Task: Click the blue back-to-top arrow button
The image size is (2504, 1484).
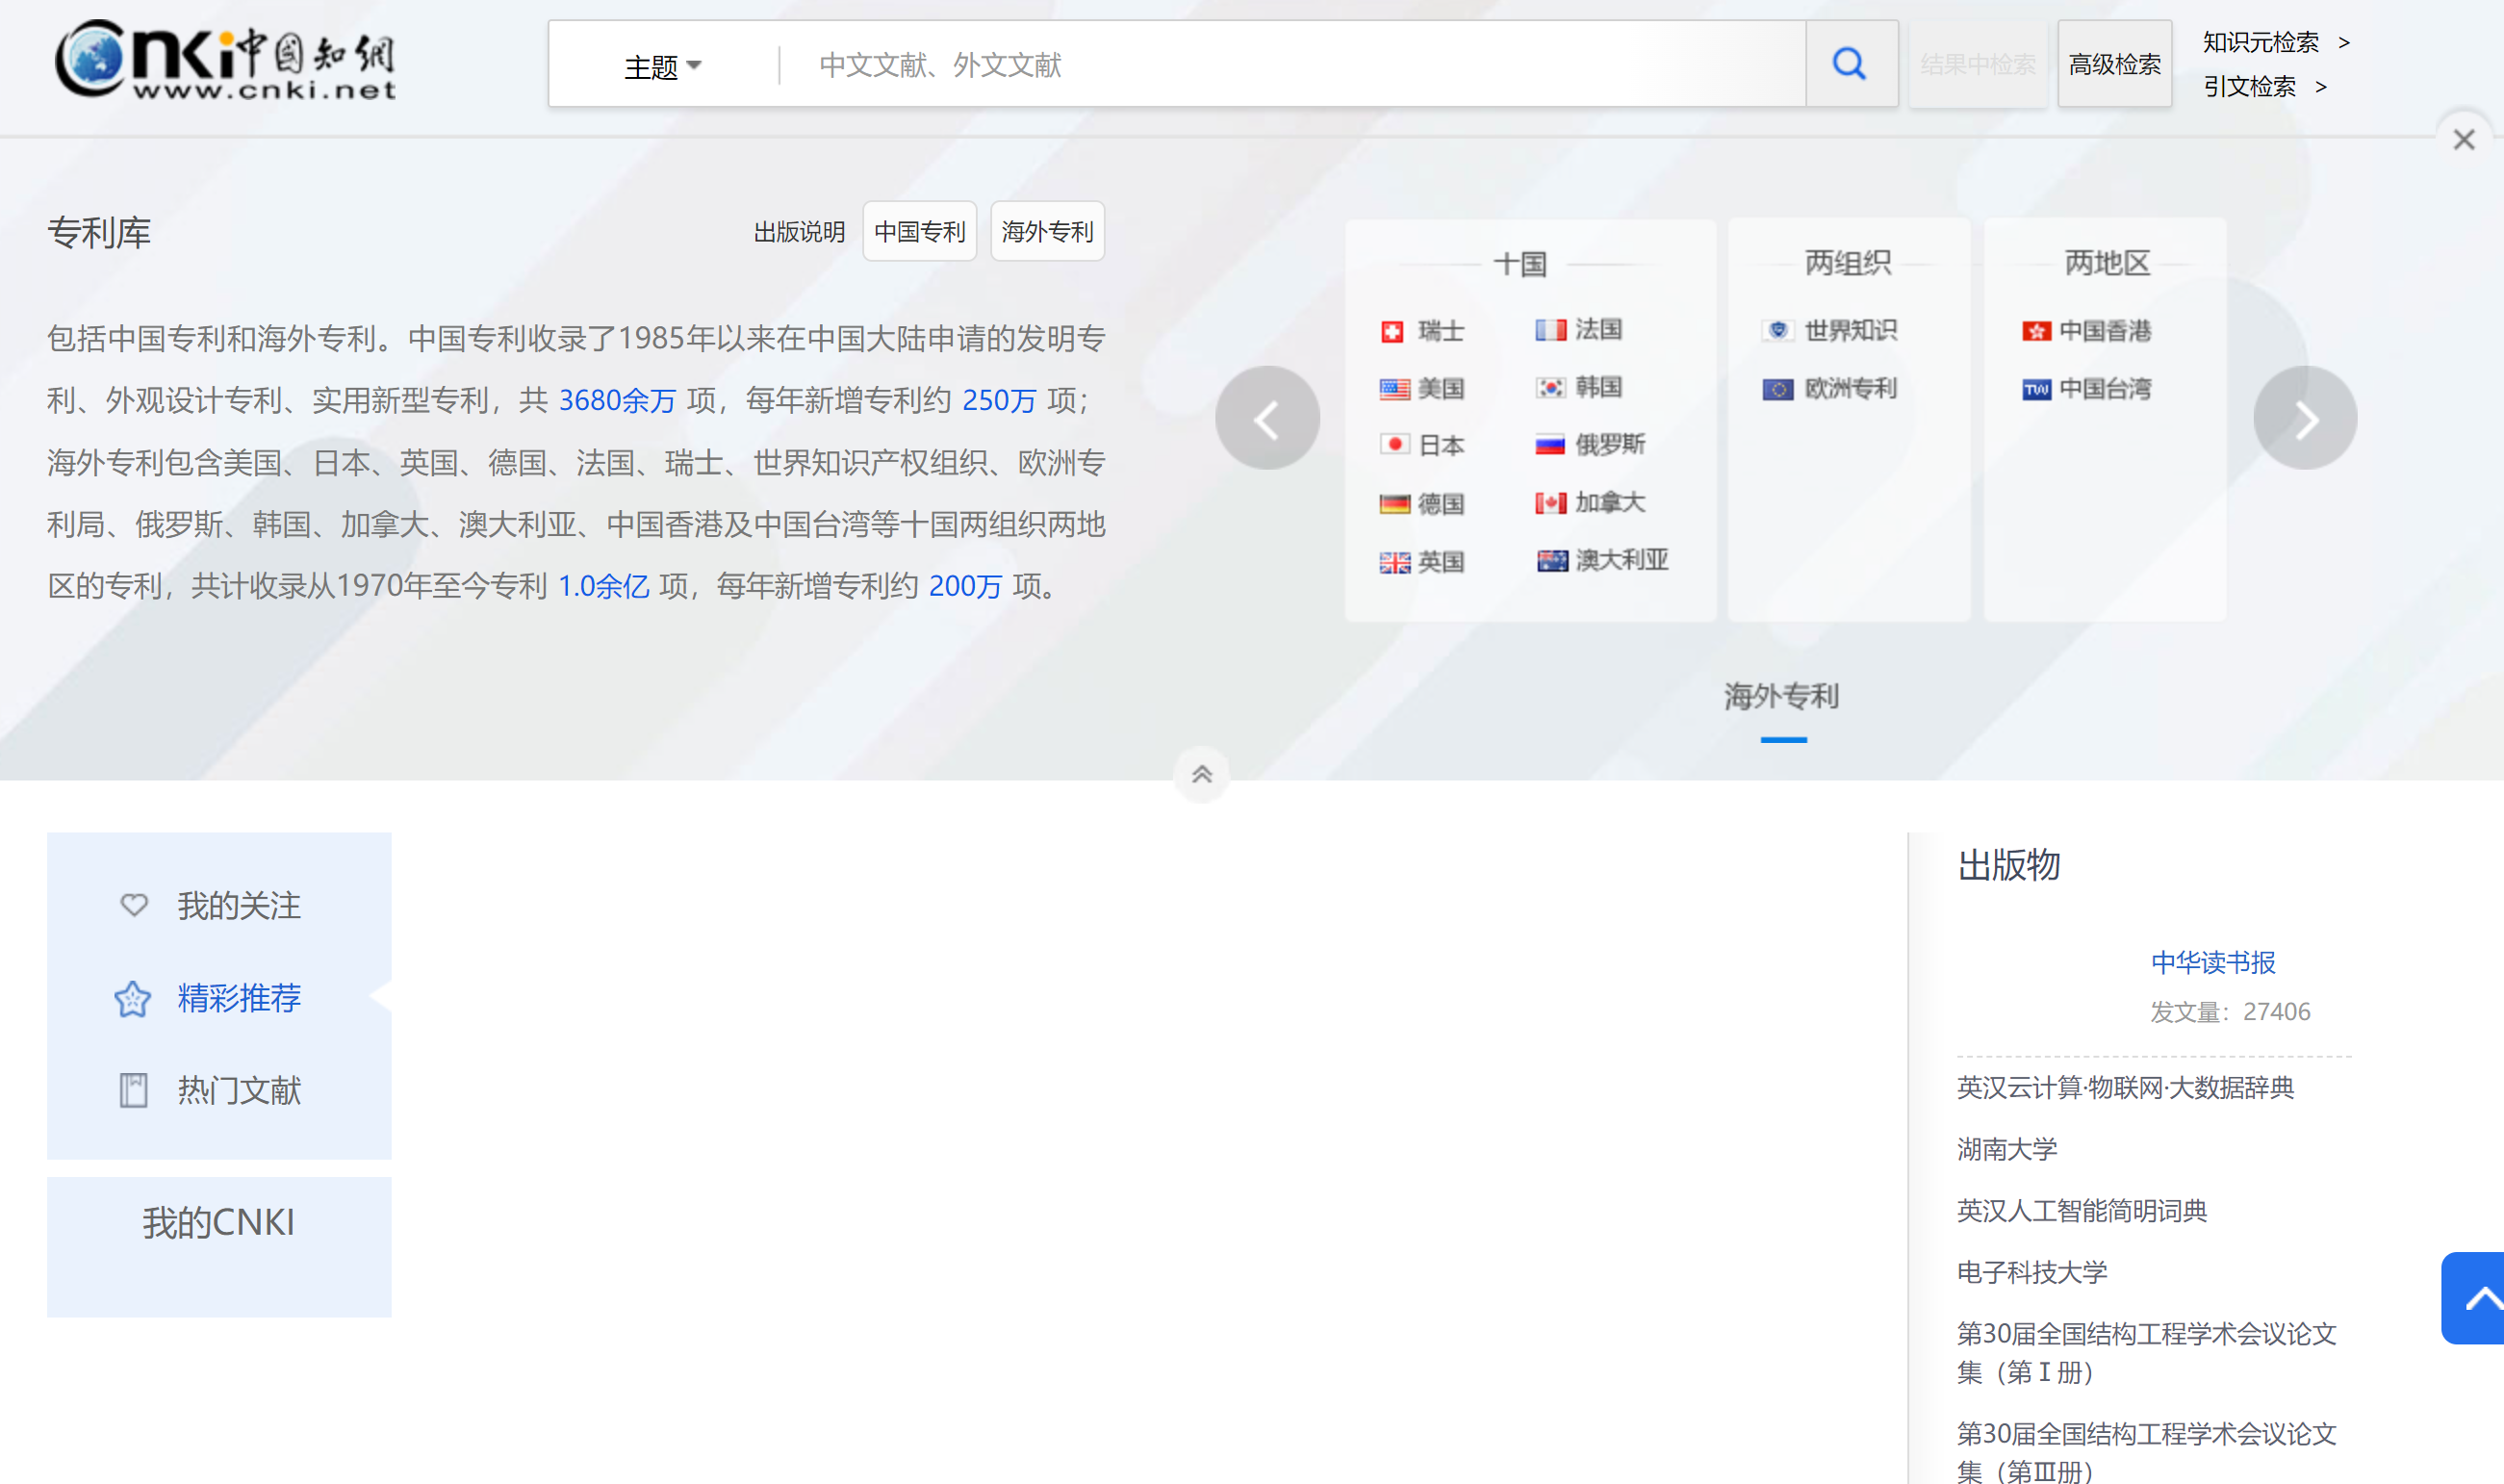Action: click(x=2476, y=1297)
